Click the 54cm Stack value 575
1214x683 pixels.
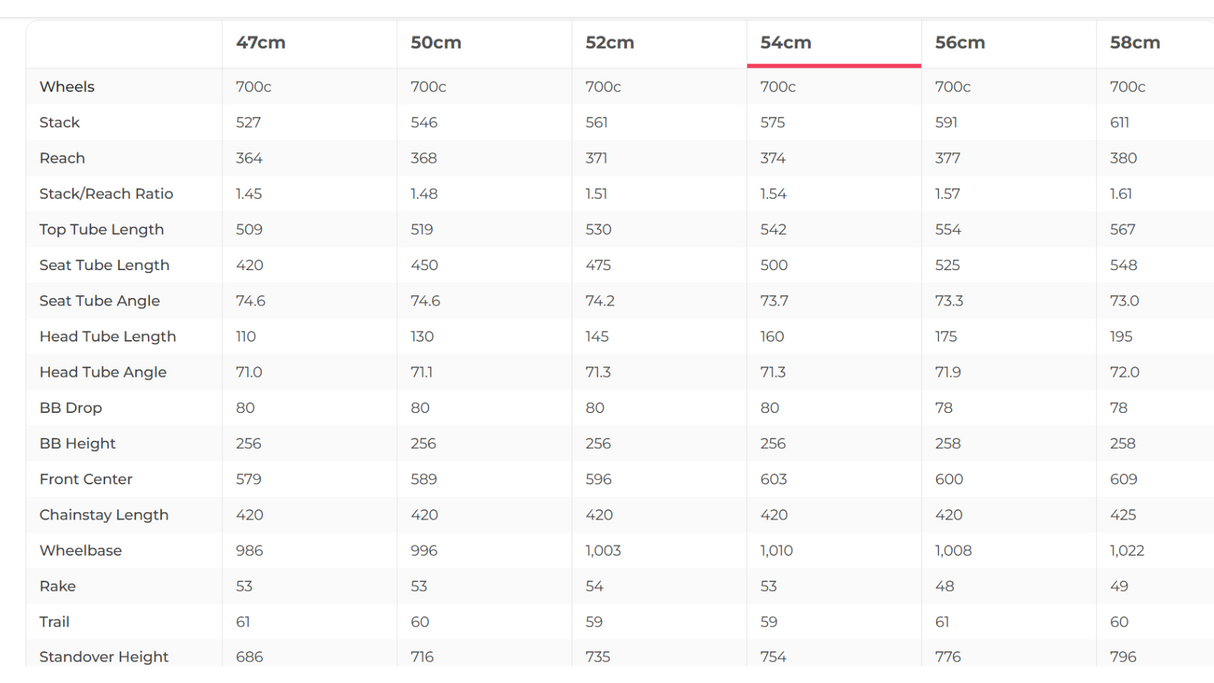(772, 123)
